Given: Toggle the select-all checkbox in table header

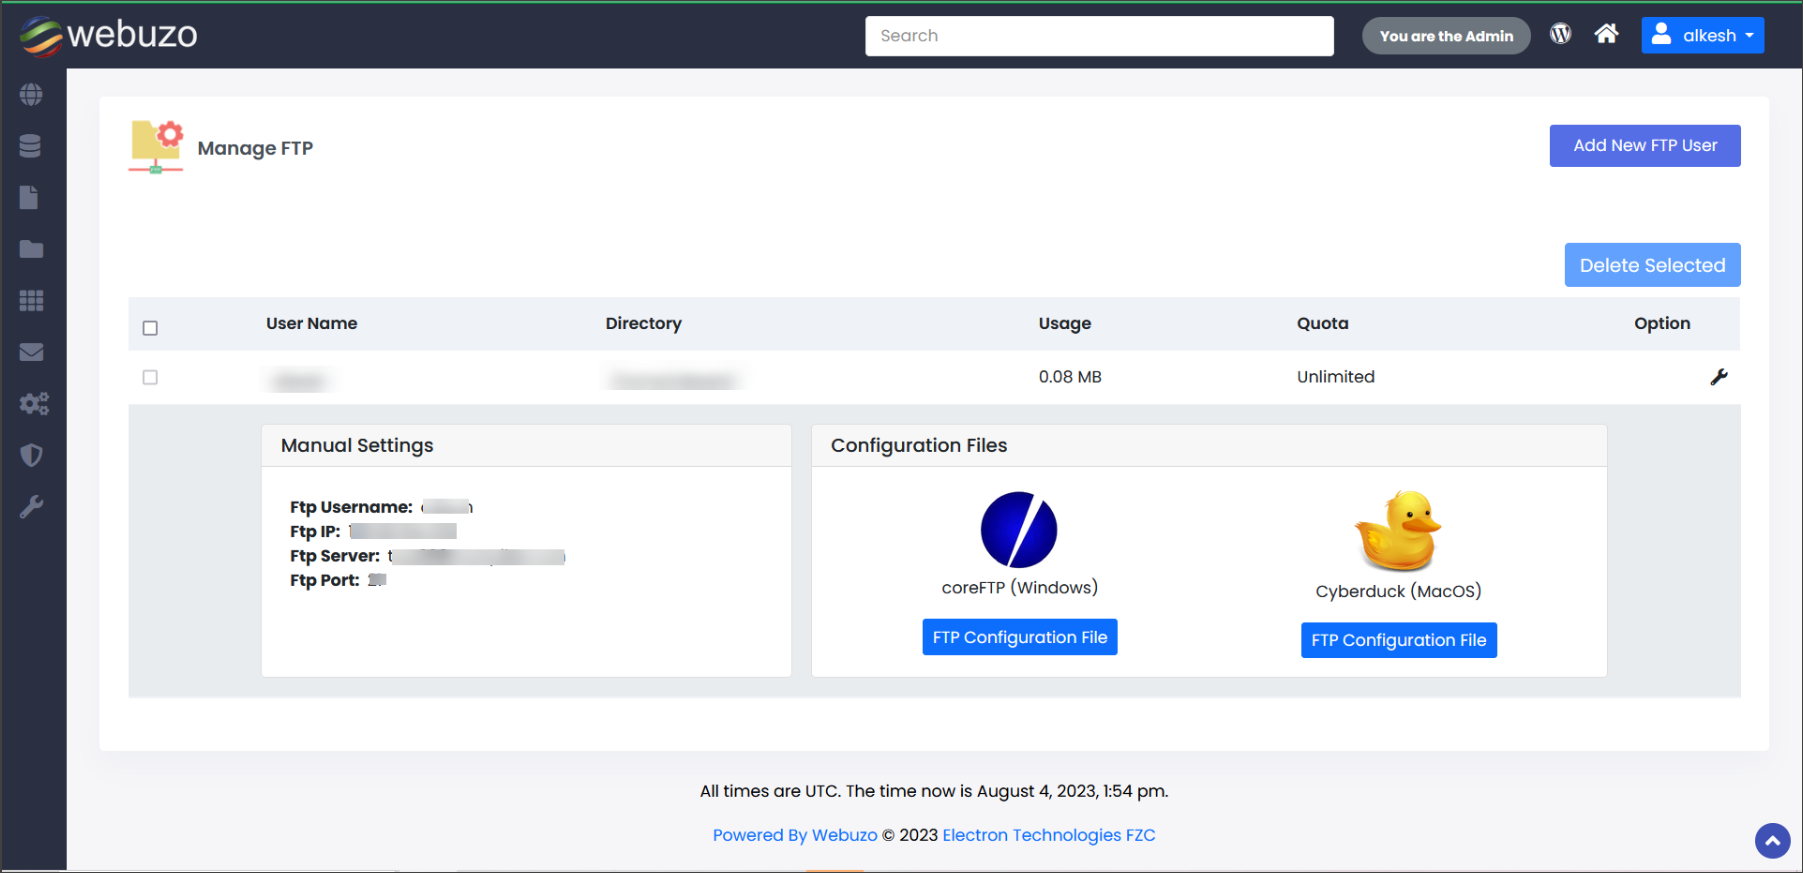Looking at the screenshot, I should (x=150, y=328).
